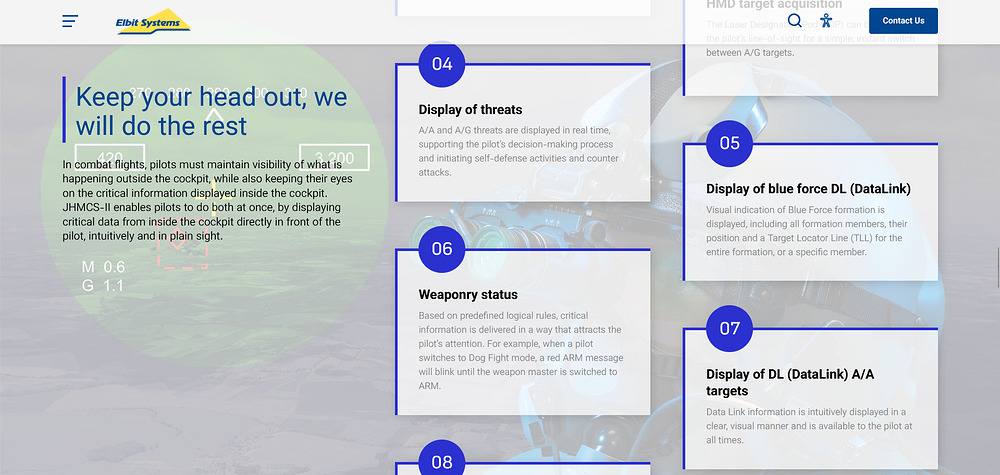Image resolution: width=1000 pixels, height=475 pixels.
Task: Click the 04 number badge
Action: click(442, 64)
